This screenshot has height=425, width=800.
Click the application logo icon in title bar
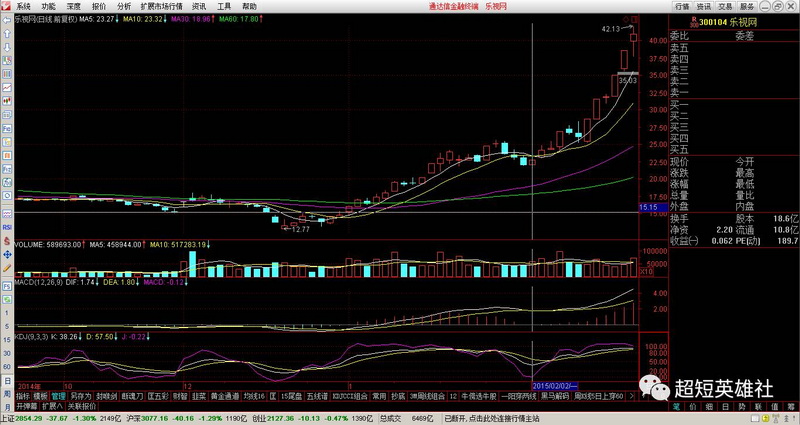[6, 5]
